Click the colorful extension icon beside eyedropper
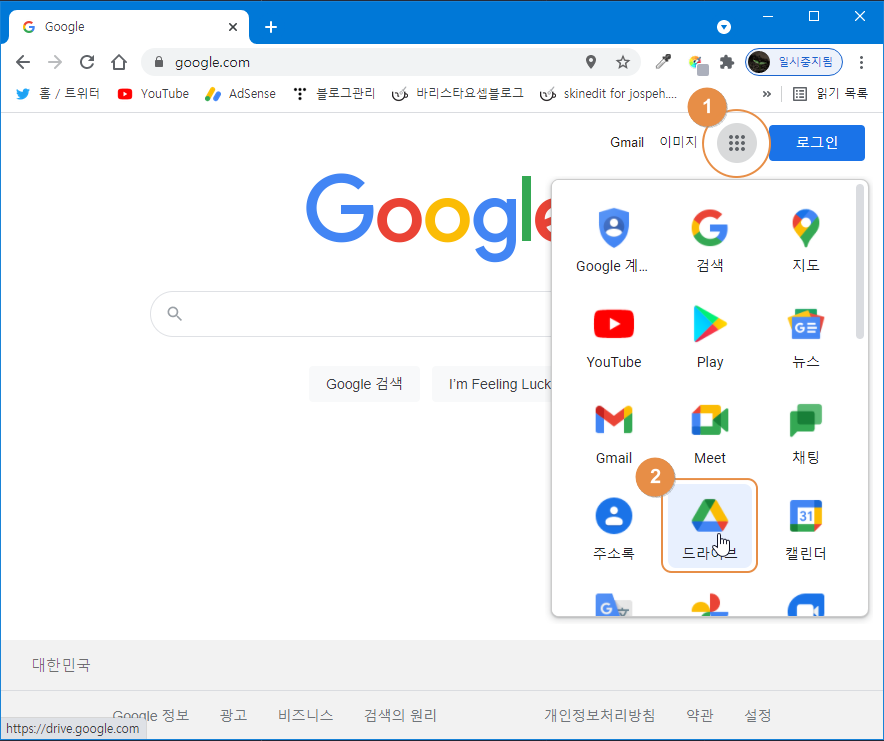Screen dimensions: 884x741 [697, 64]
